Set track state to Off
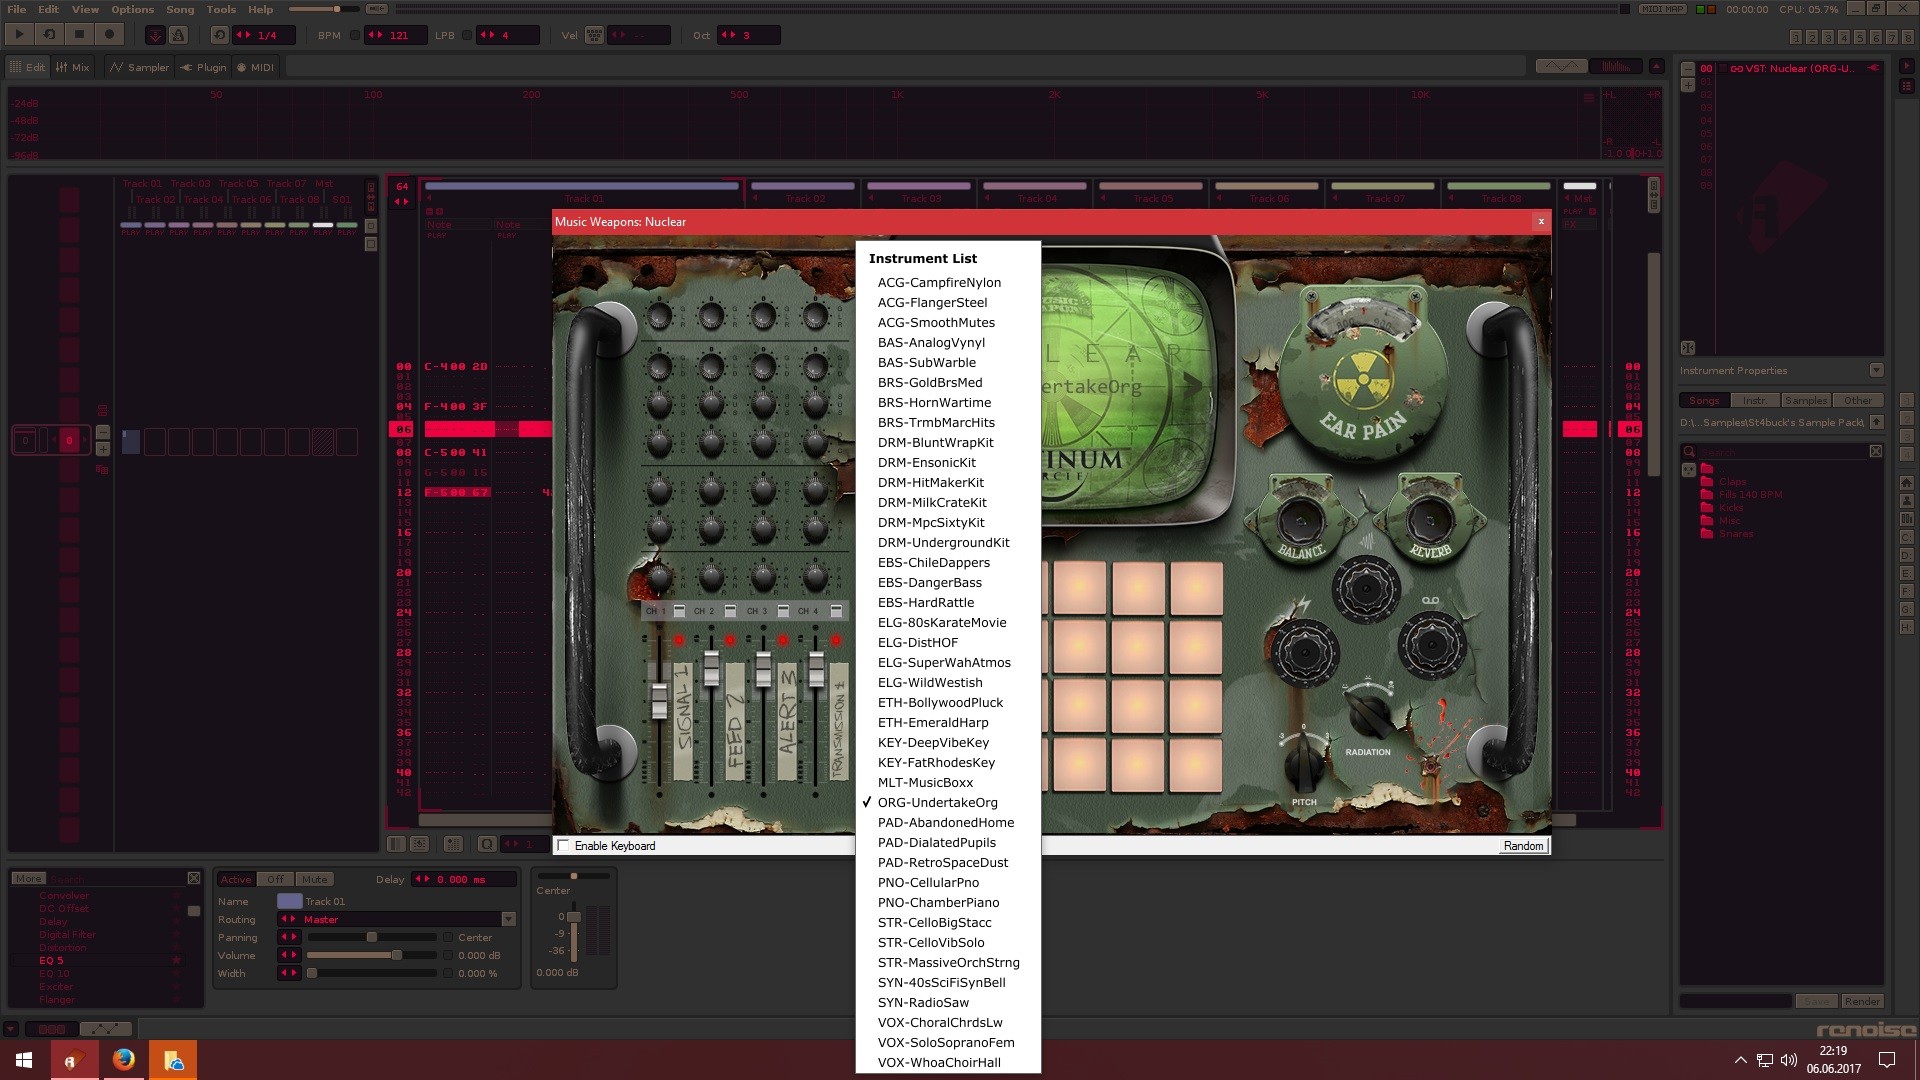1920x1080 pixels. (275, 879)
